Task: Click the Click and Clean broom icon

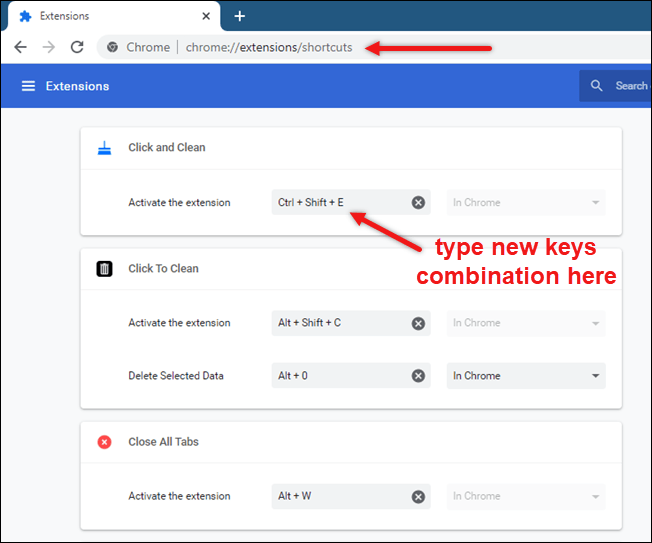Action: coord(104,148)
